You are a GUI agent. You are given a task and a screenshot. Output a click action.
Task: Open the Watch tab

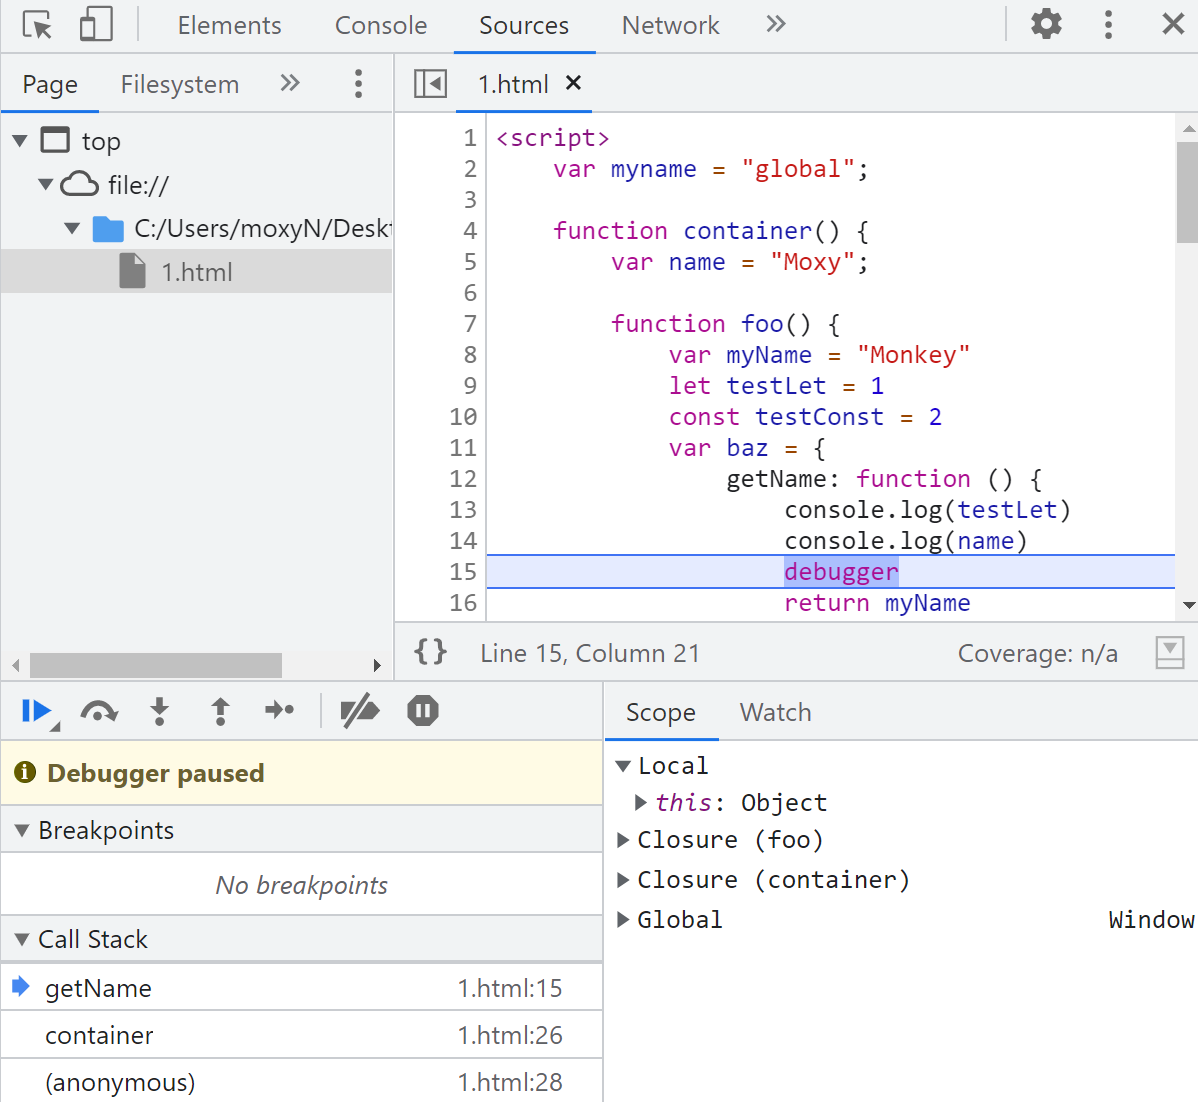(775, 712)
